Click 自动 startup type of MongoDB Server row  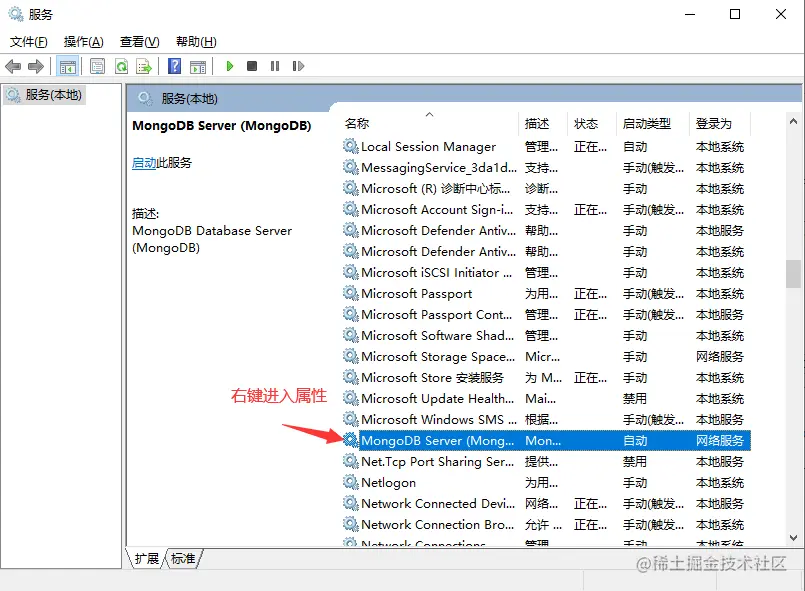(x=635, y=441)
